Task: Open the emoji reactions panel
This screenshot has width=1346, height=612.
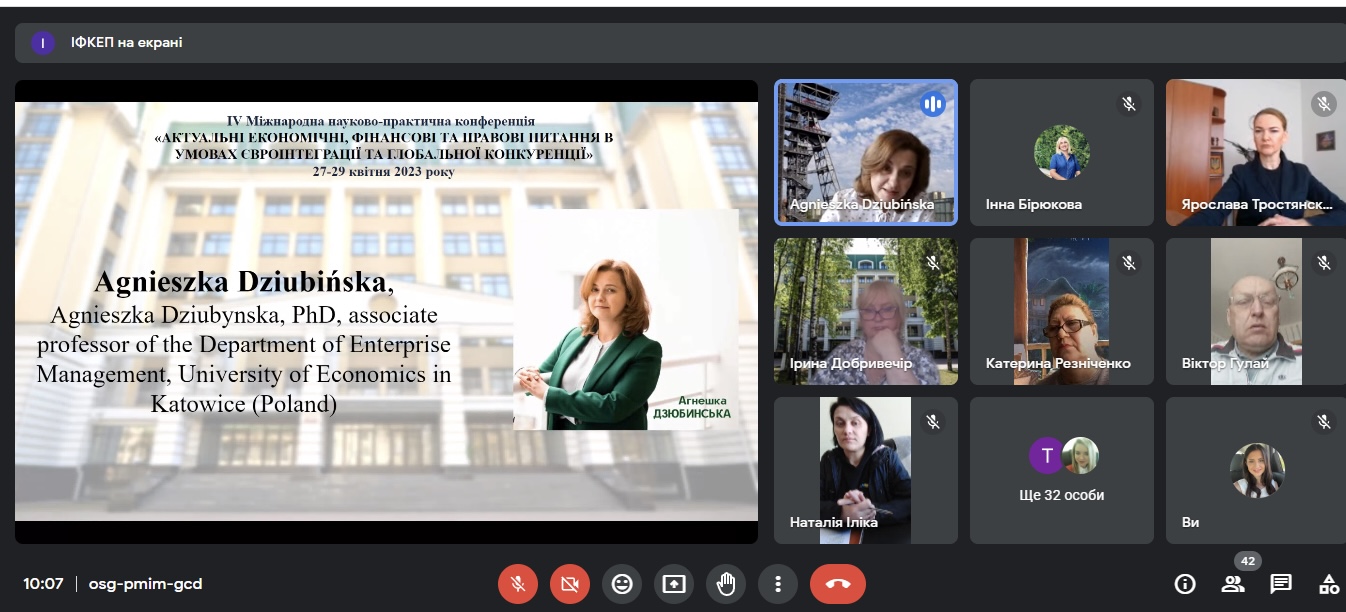Action: [x=622, y=584]
